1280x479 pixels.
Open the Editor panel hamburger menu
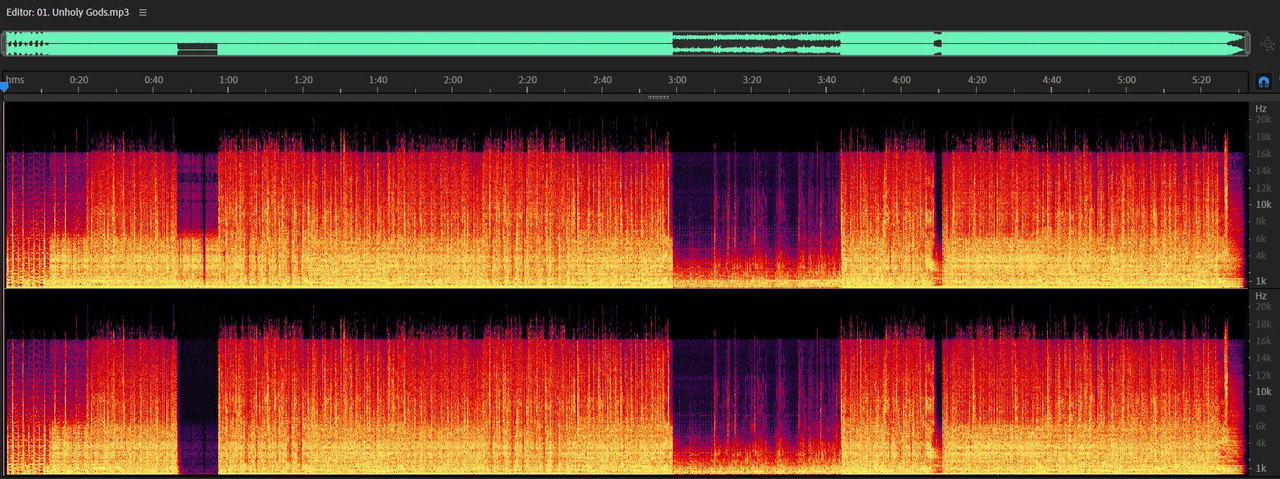(143, 13)
